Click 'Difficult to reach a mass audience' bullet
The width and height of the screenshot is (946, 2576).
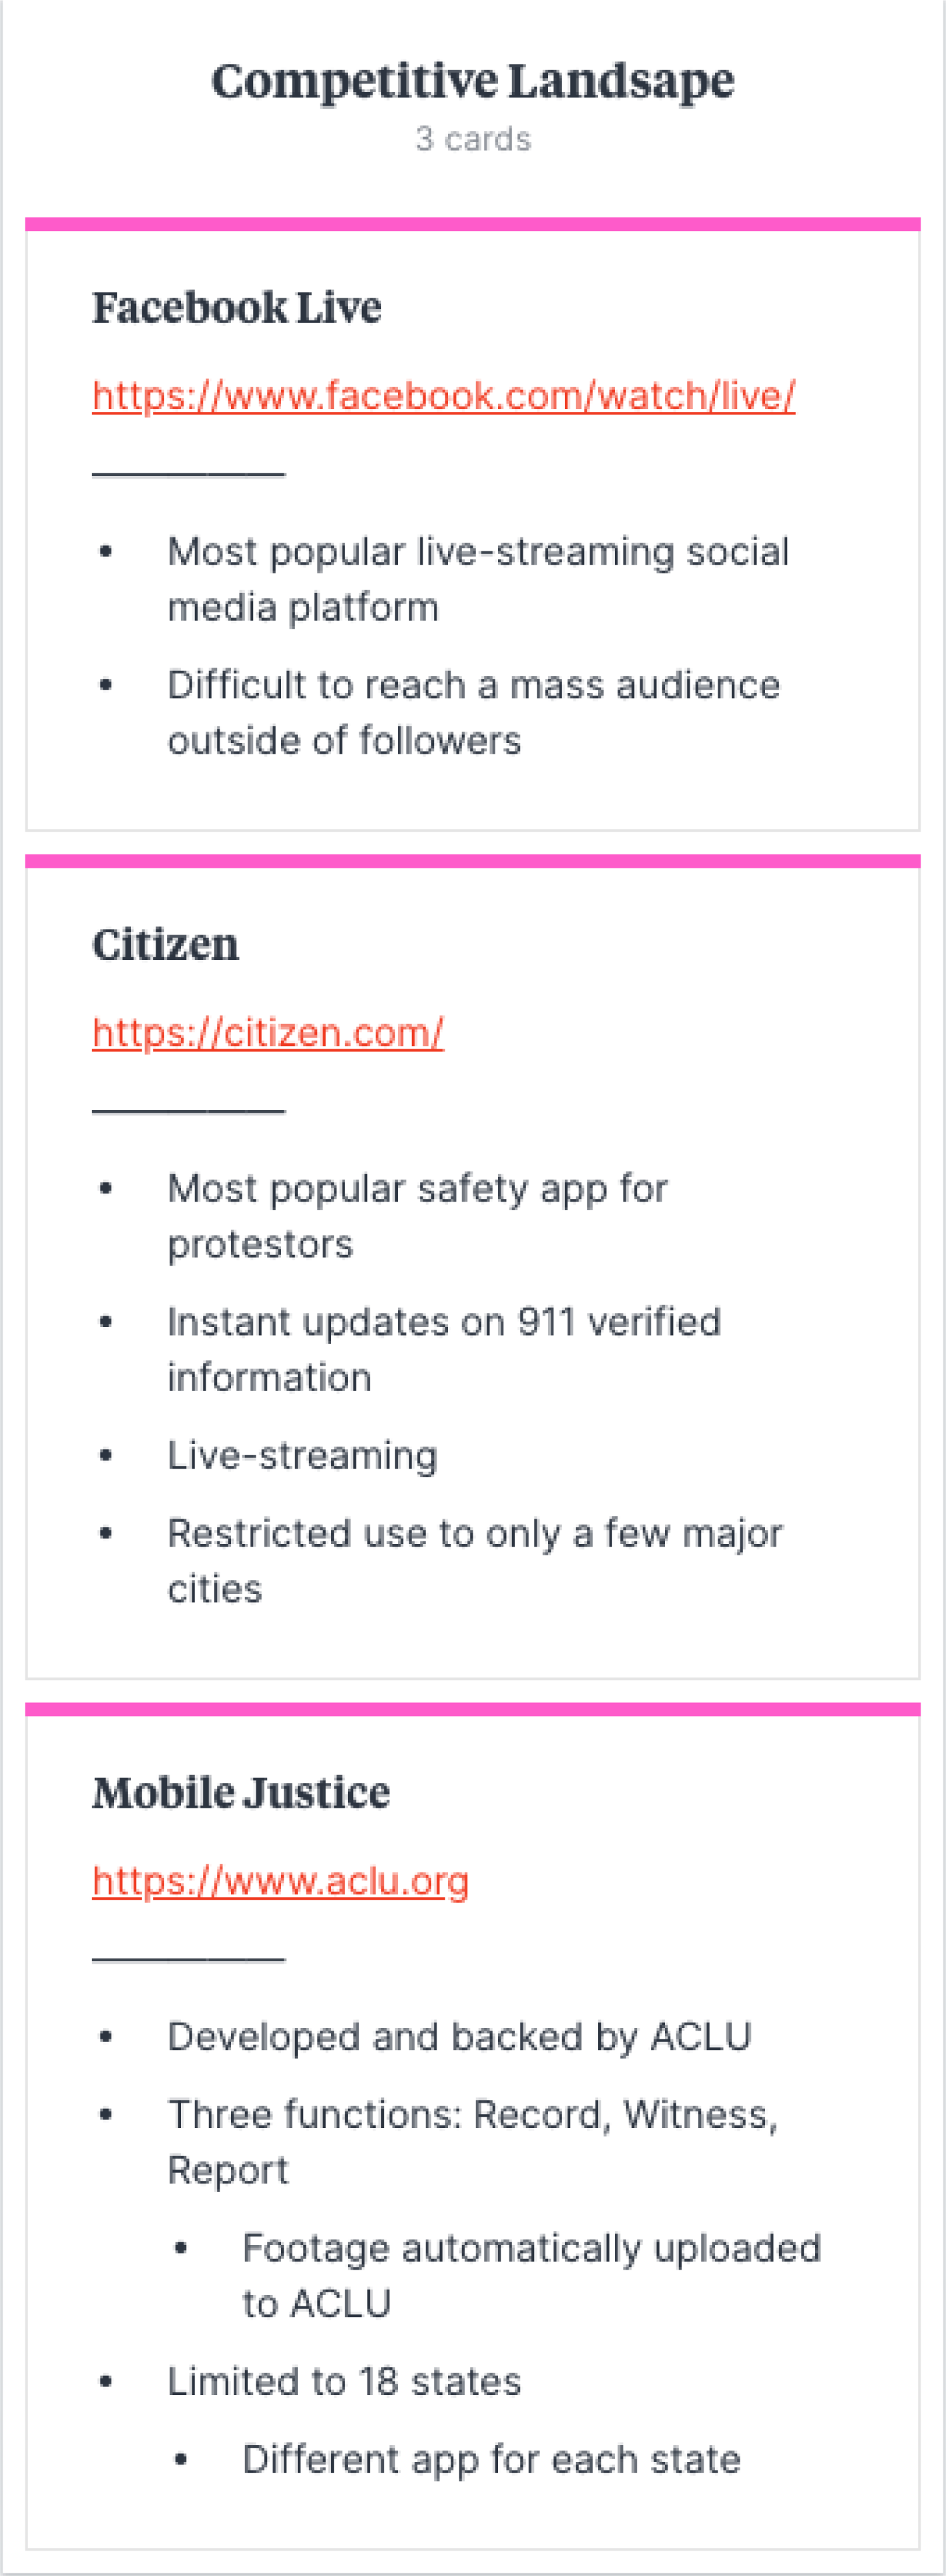[474, 713]
